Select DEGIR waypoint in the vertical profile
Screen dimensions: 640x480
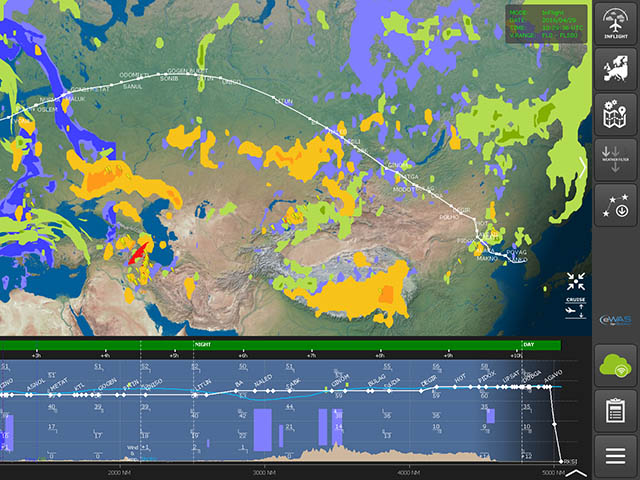(x=429, y=380)
